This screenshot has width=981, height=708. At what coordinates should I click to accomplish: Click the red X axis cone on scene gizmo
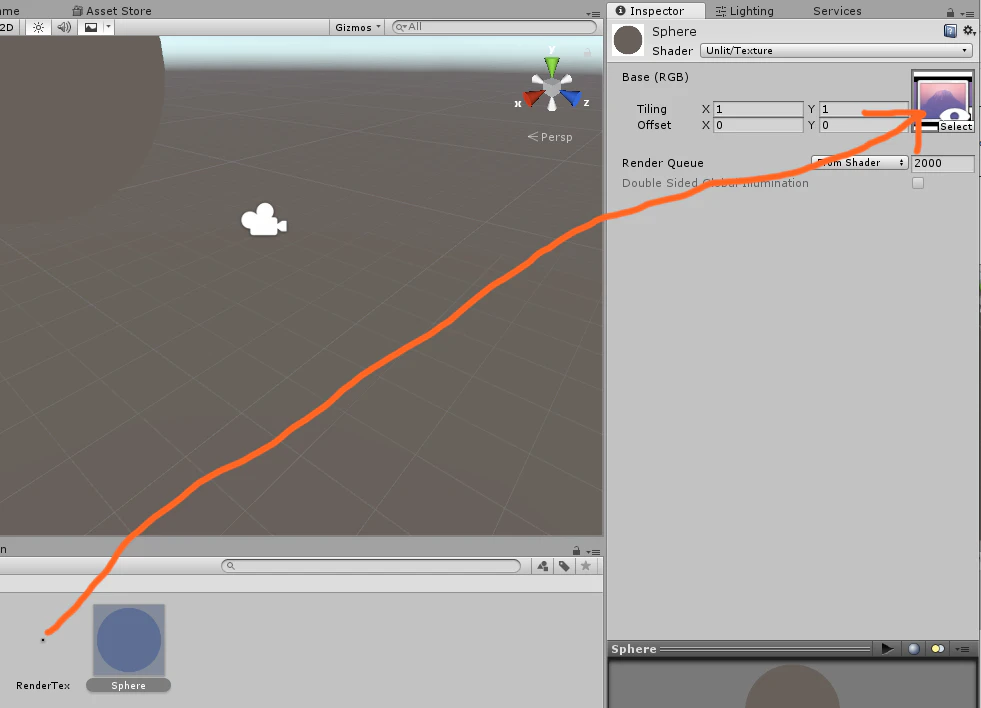tap(533, 98)
